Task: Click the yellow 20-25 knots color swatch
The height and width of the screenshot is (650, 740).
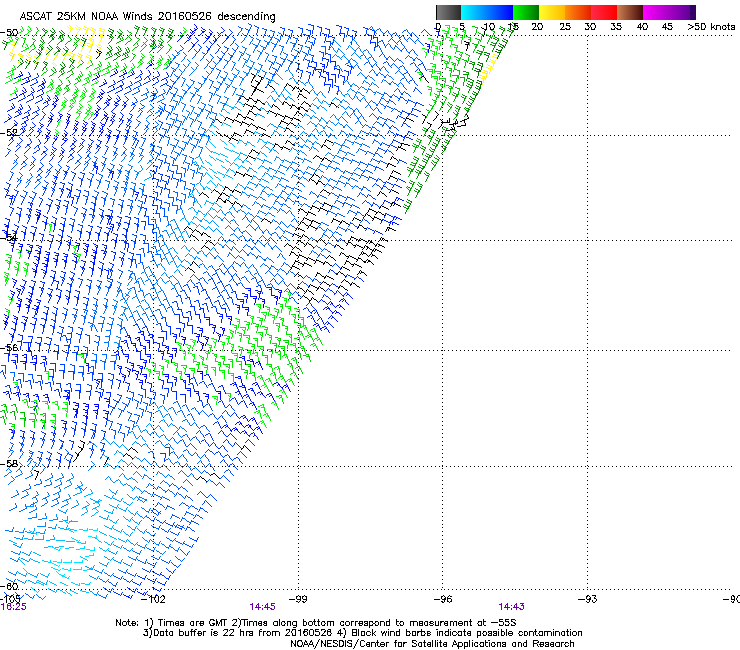Action: pyautogui.click(x=552, y=12)
